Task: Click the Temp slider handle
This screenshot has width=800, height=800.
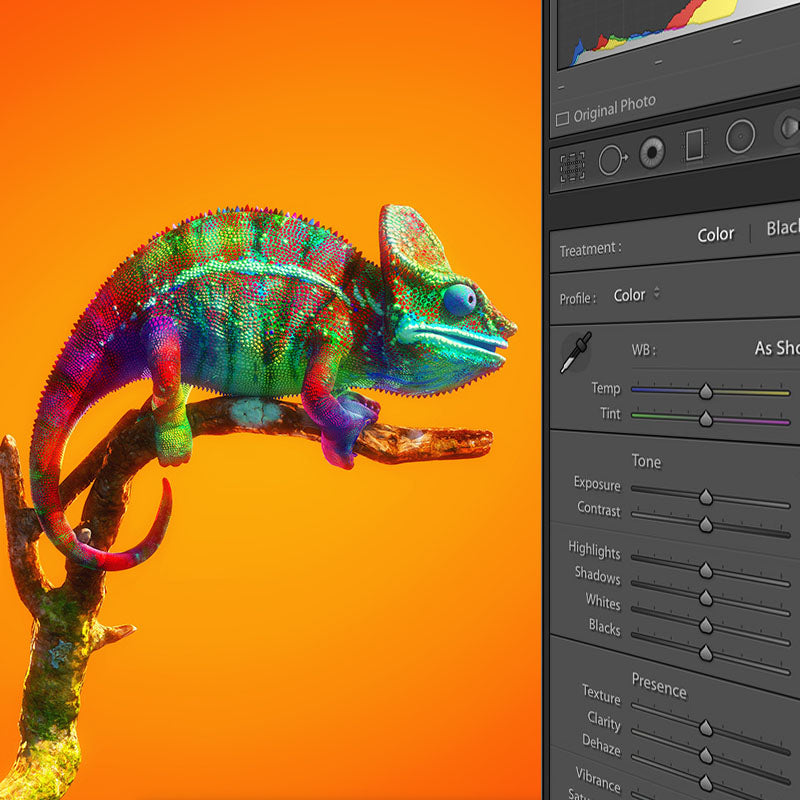Action: point(706,391)
